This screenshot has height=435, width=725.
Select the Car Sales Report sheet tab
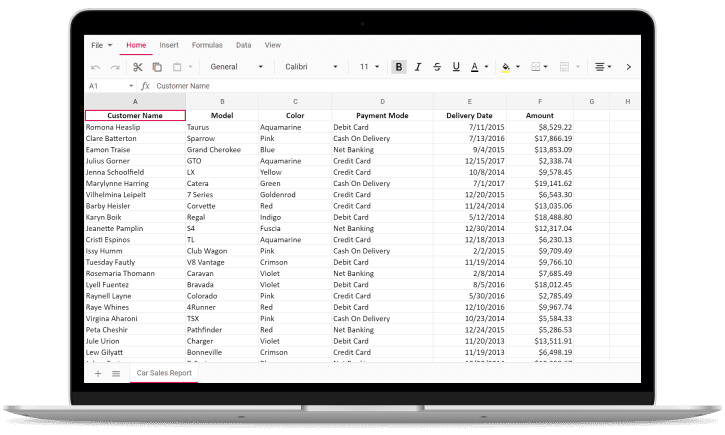pyautogui.click(x=164, y=373)
